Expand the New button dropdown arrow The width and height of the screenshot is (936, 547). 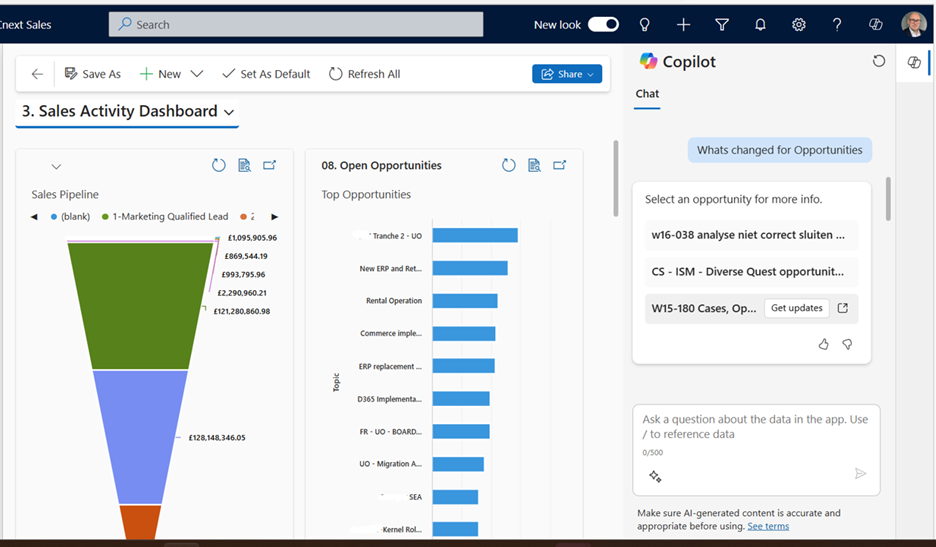pos(197,74)
